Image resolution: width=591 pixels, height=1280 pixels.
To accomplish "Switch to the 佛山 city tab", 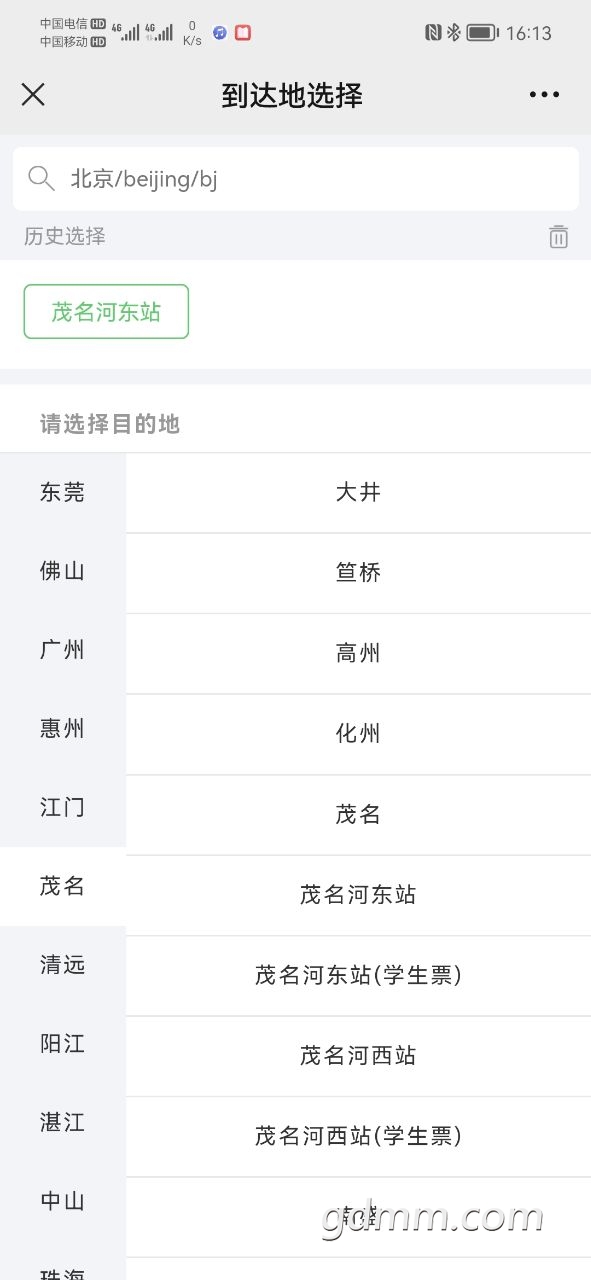I will pos(63,571).
